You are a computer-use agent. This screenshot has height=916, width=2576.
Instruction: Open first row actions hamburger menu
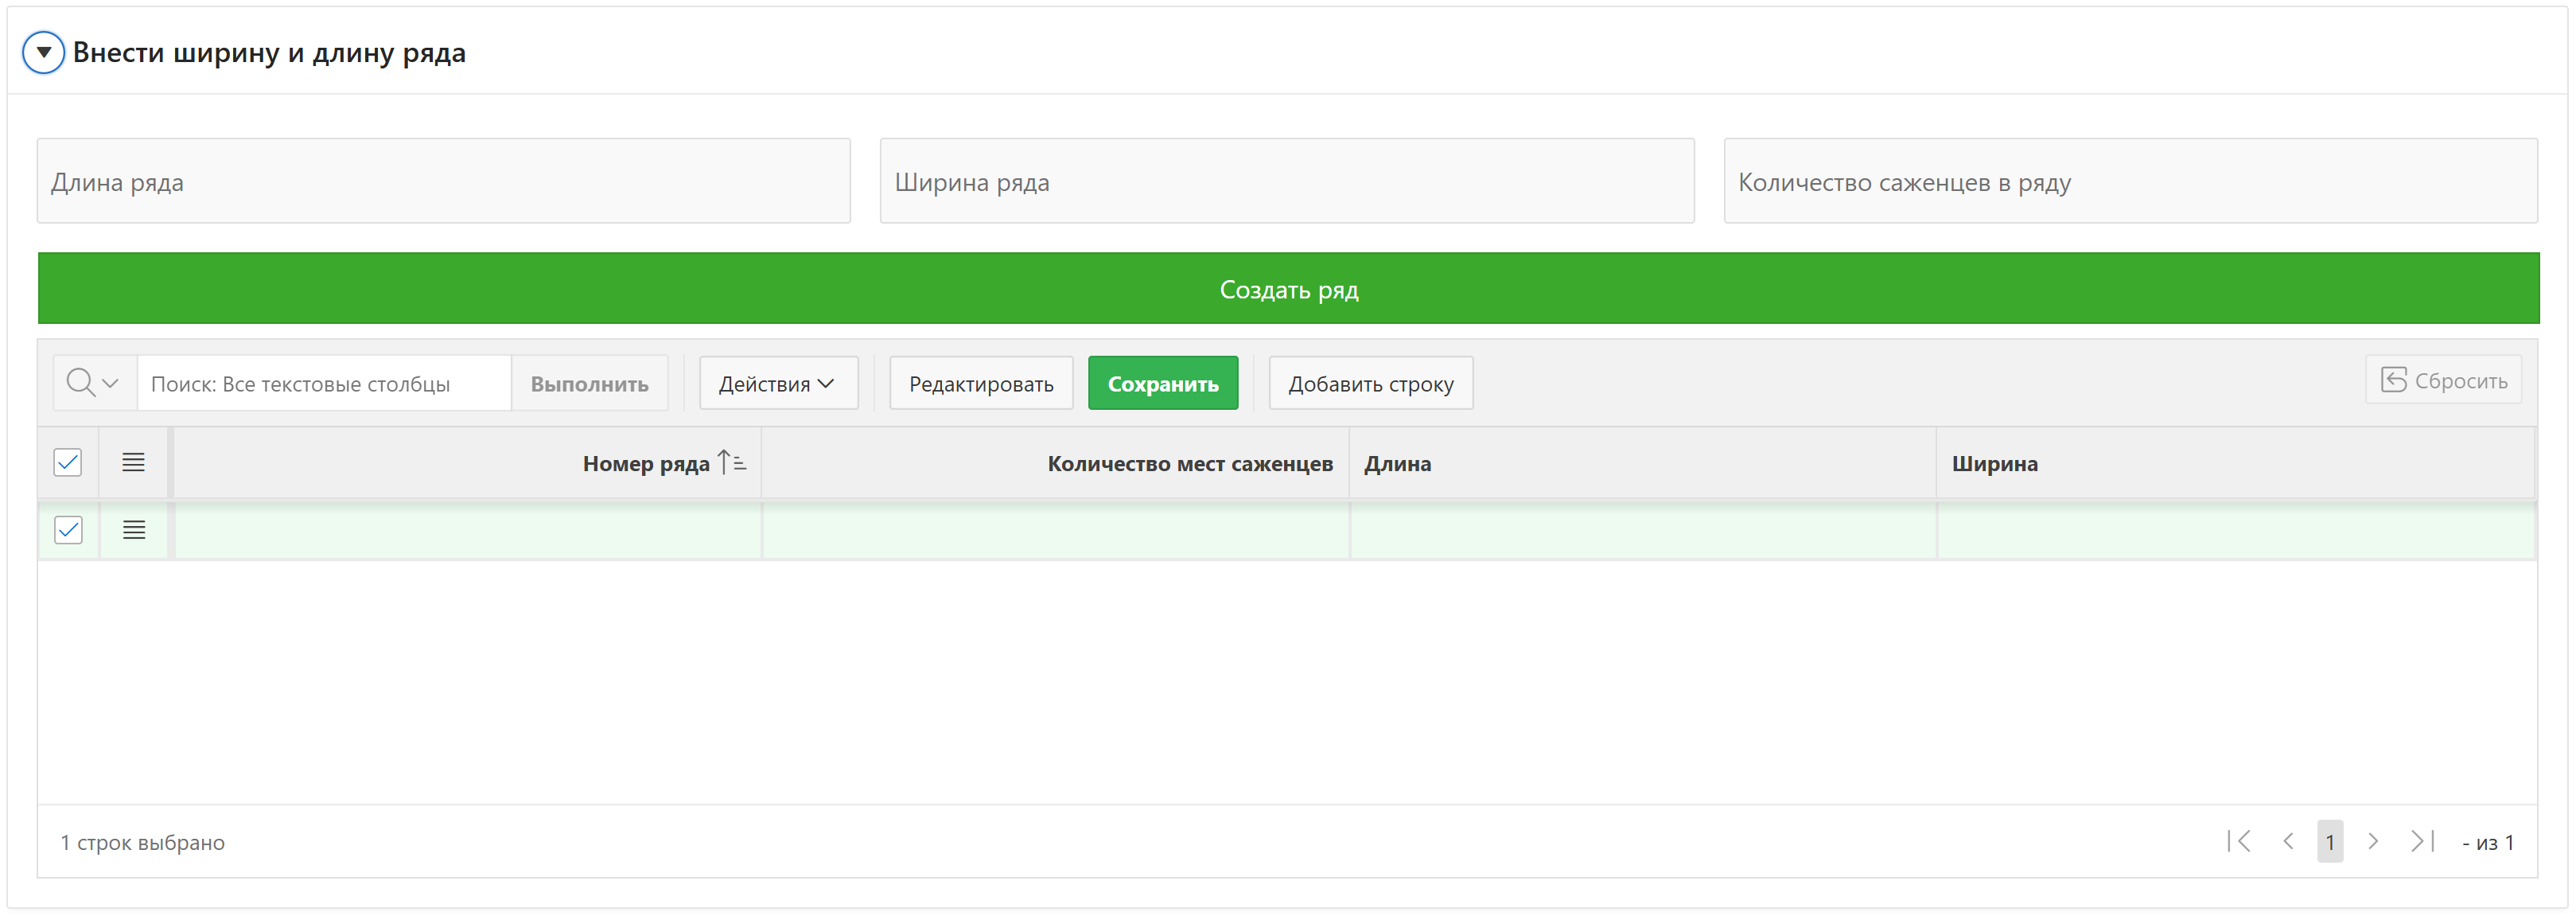(133, 530)
